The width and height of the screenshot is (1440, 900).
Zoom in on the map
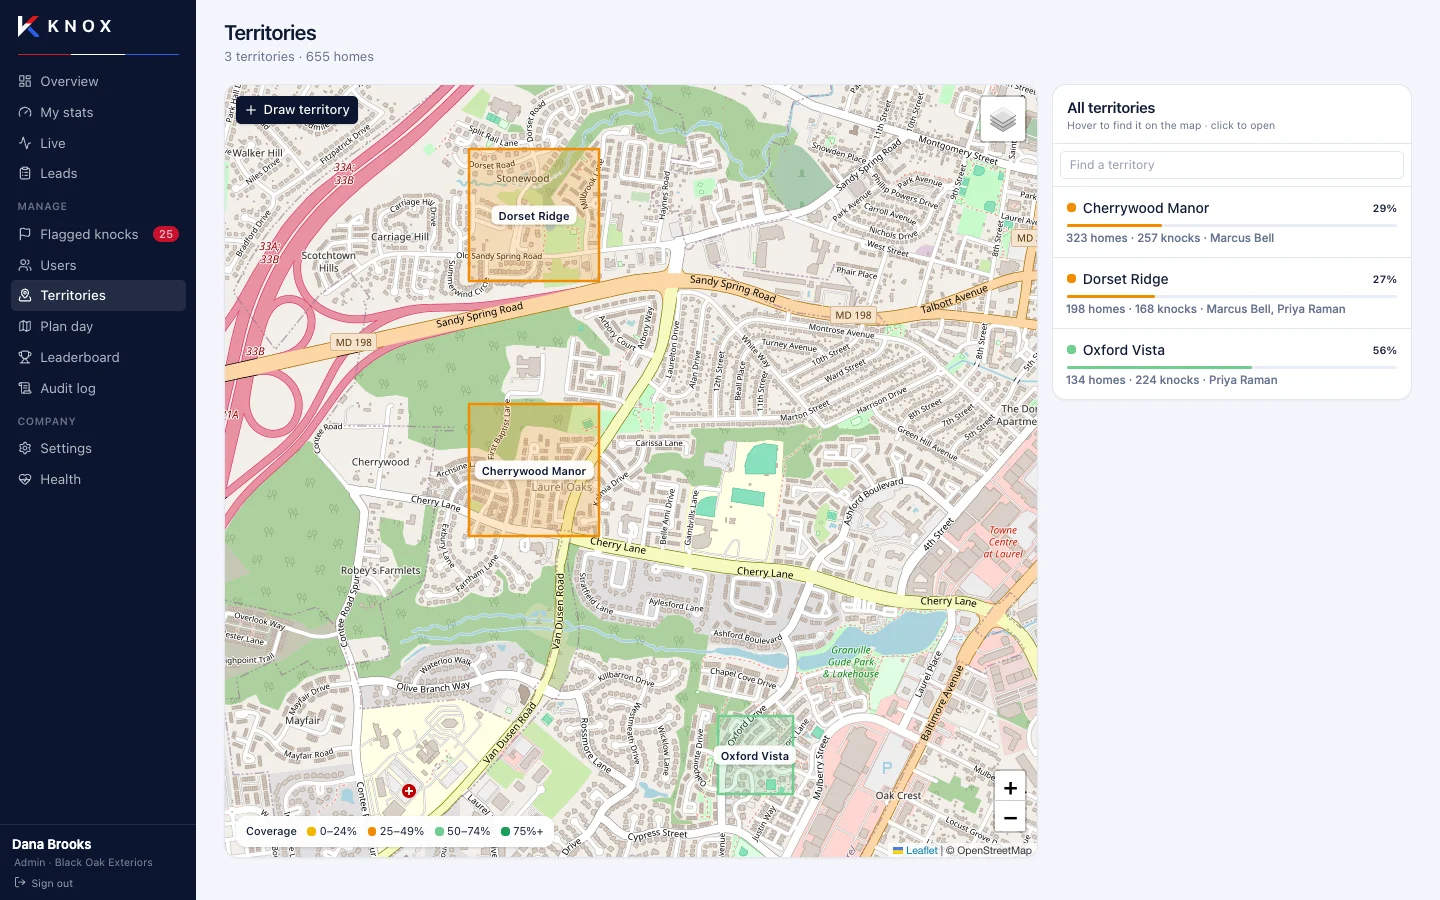coord(1010,788)
